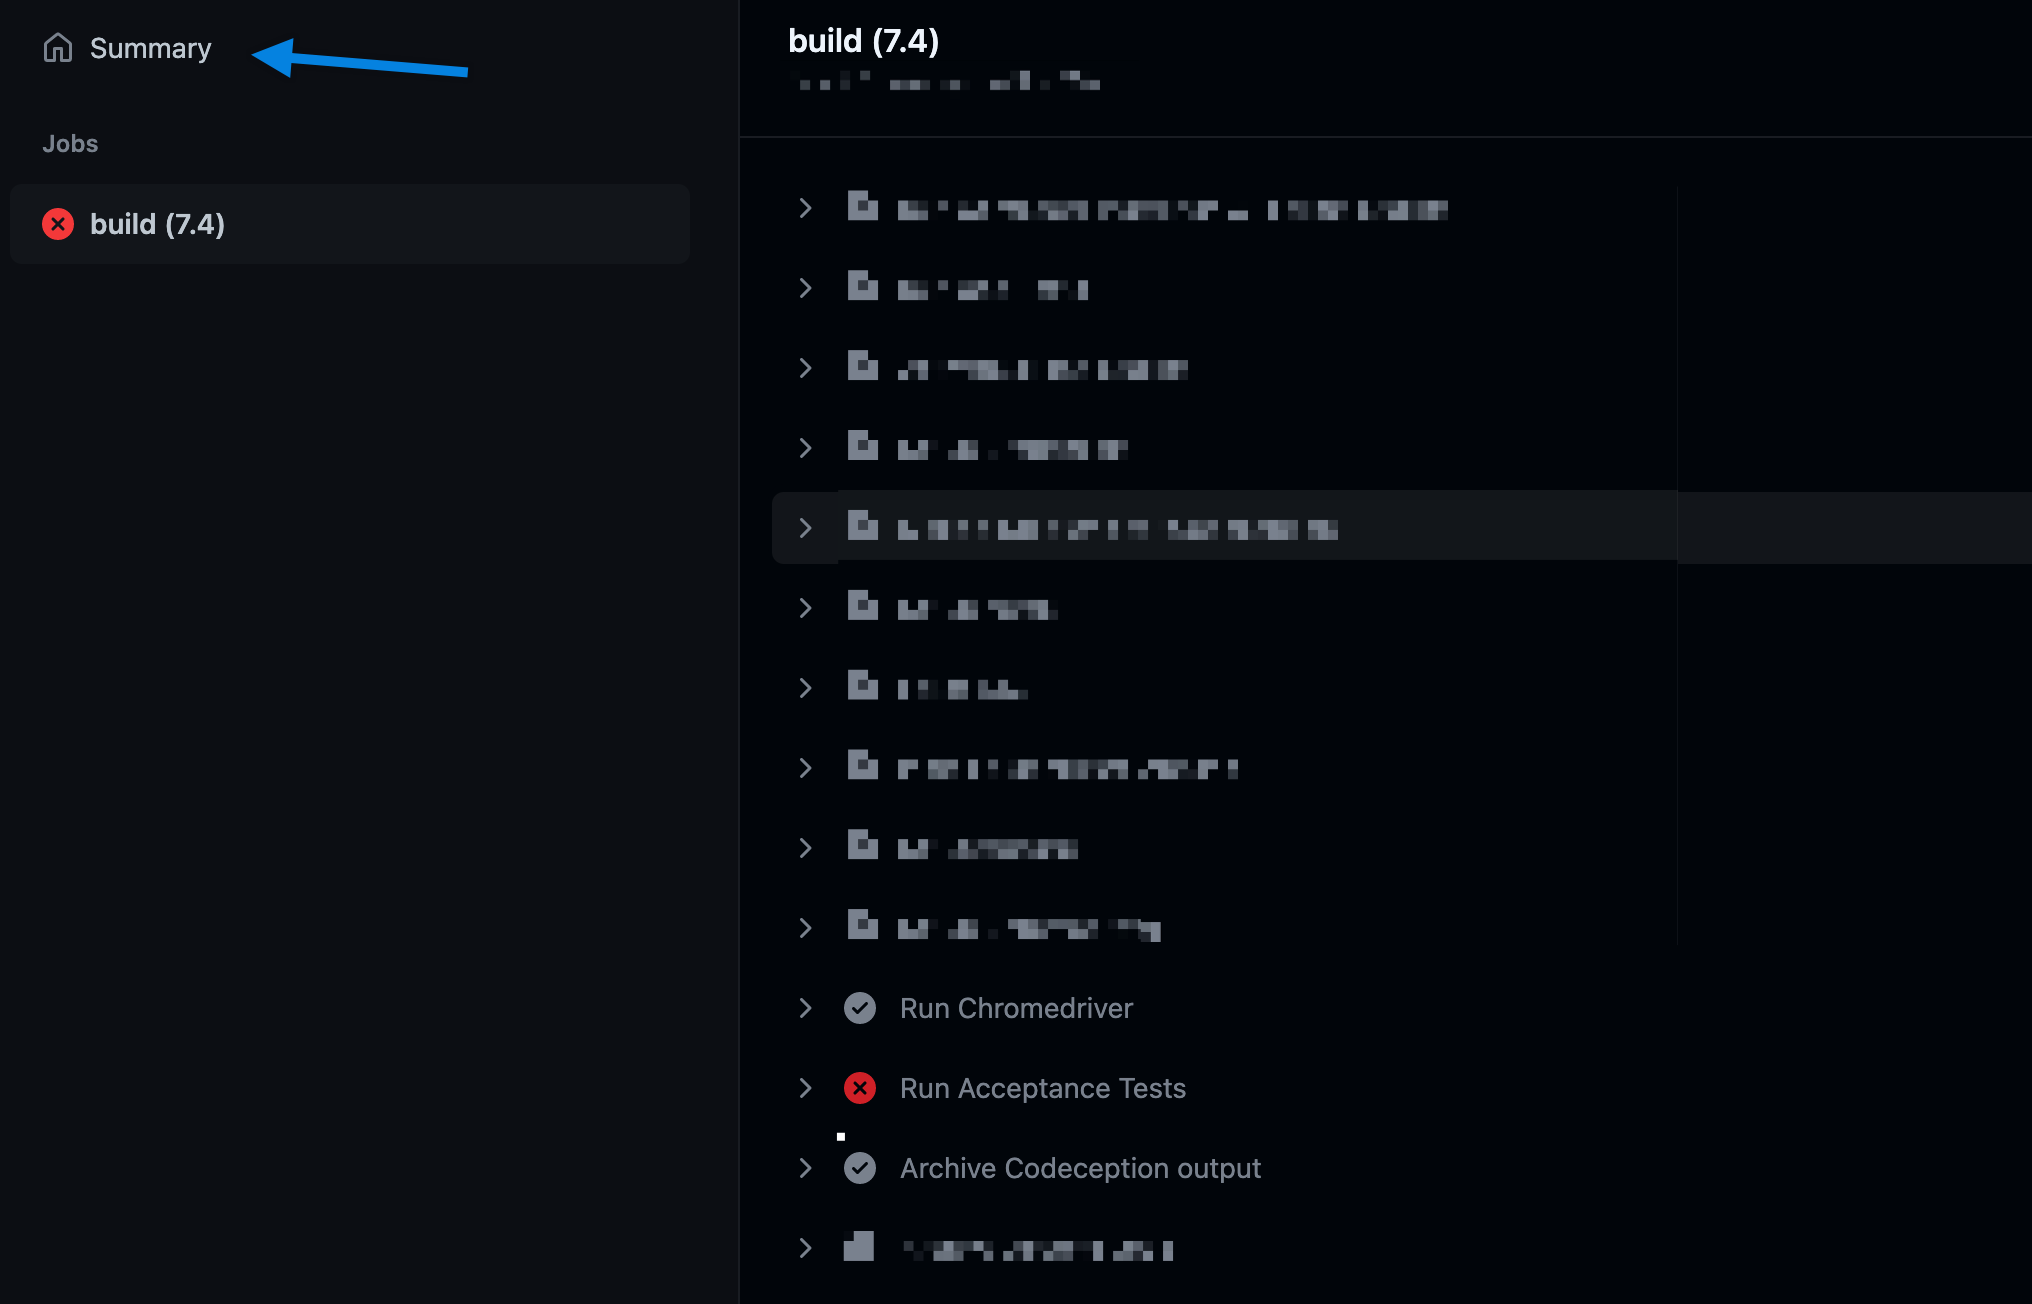Expand the Run Acceptance Tests step chevron
This screenshot has width=2032, height=1304.
pyautogui.click(x=805, y=1088)
